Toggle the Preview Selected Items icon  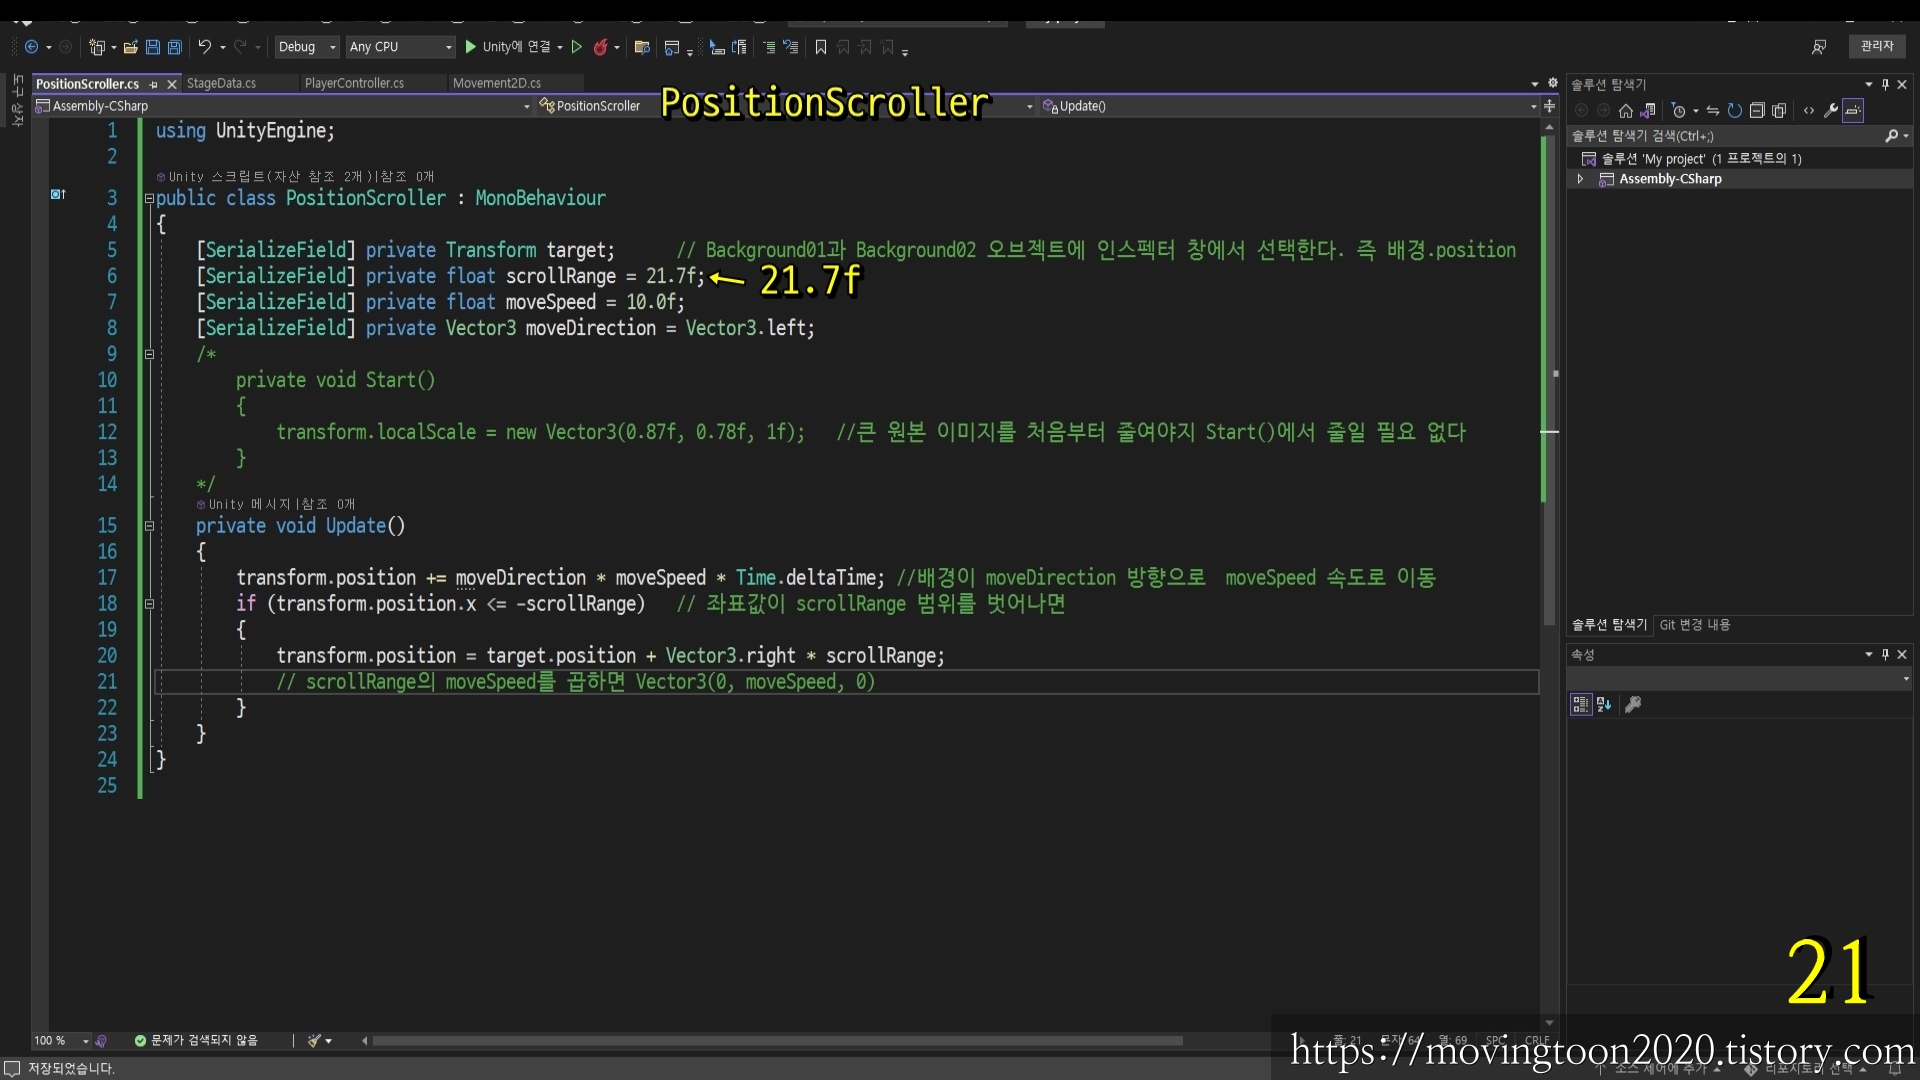pos(1853,110)
